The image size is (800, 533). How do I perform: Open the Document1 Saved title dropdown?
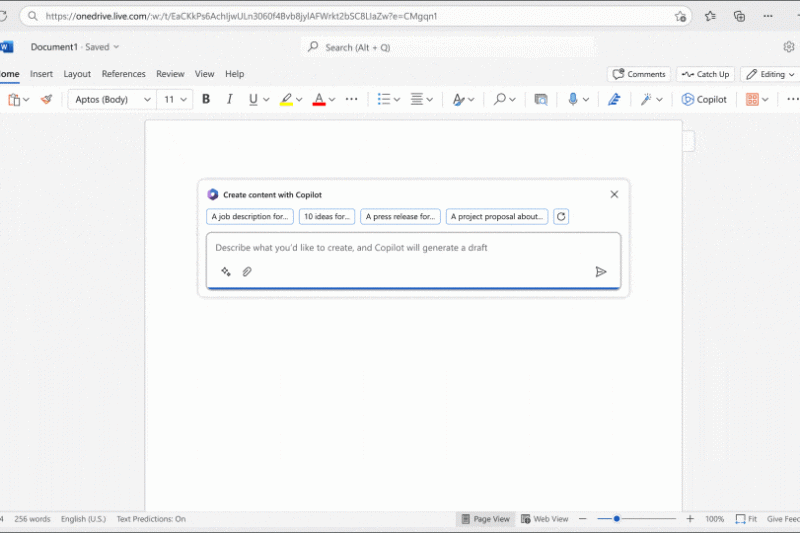click(x=74, y=47)
